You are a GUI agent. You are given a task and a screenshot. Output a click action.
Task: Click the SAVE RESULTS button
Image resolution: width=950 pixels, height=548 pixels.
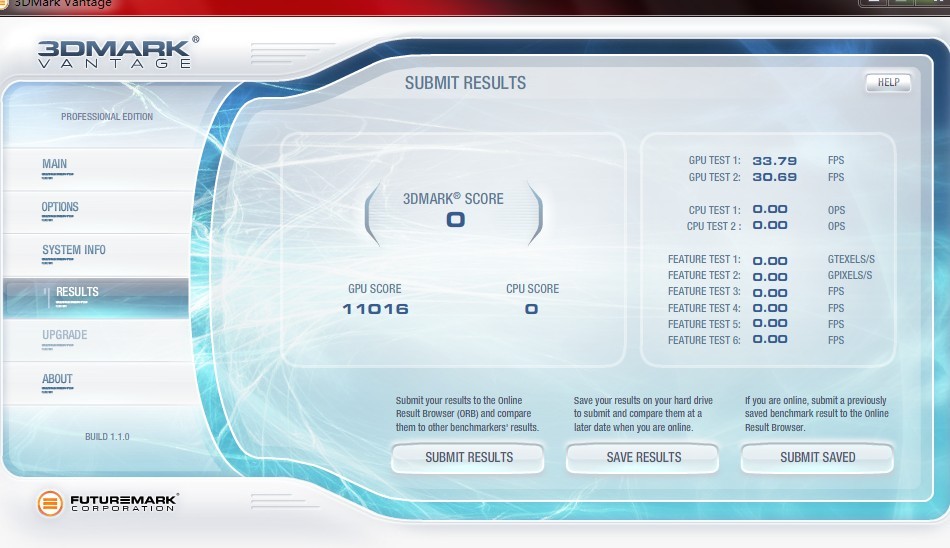pos(643,458)
